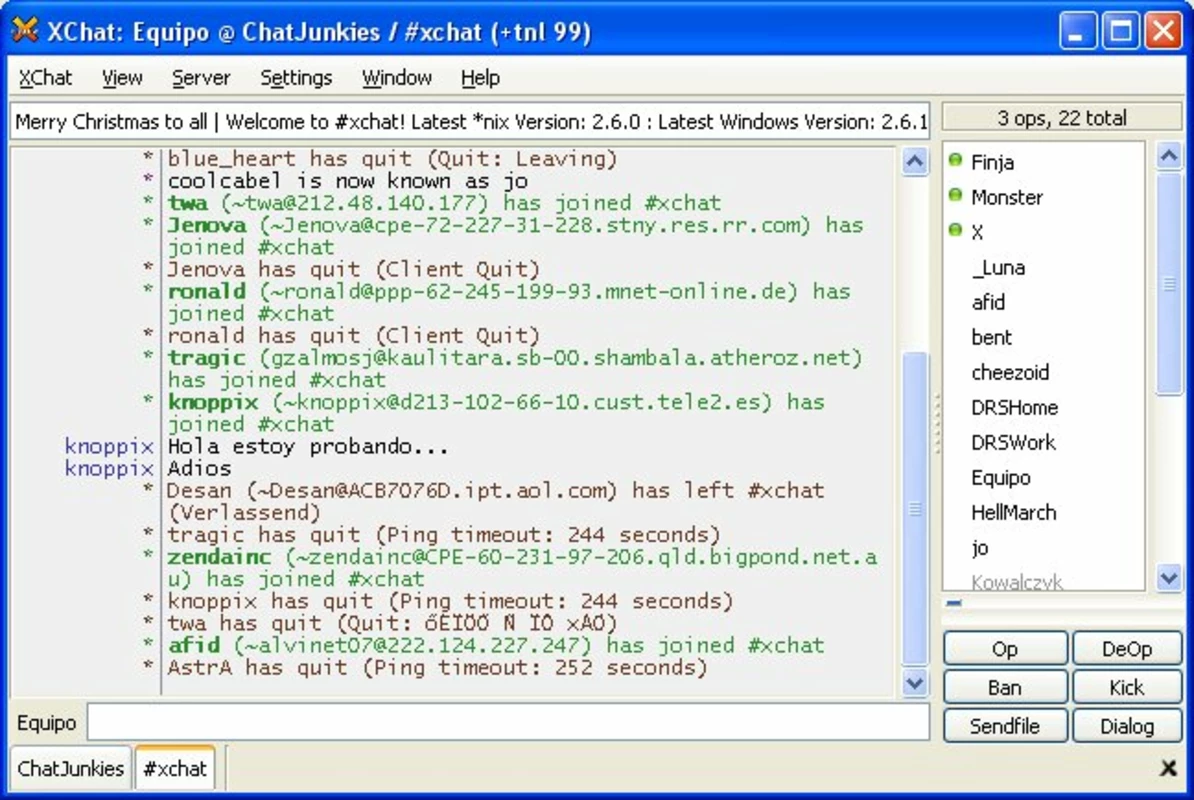
Task: Open the XChat menu
Action: click(x=45, y=78)
